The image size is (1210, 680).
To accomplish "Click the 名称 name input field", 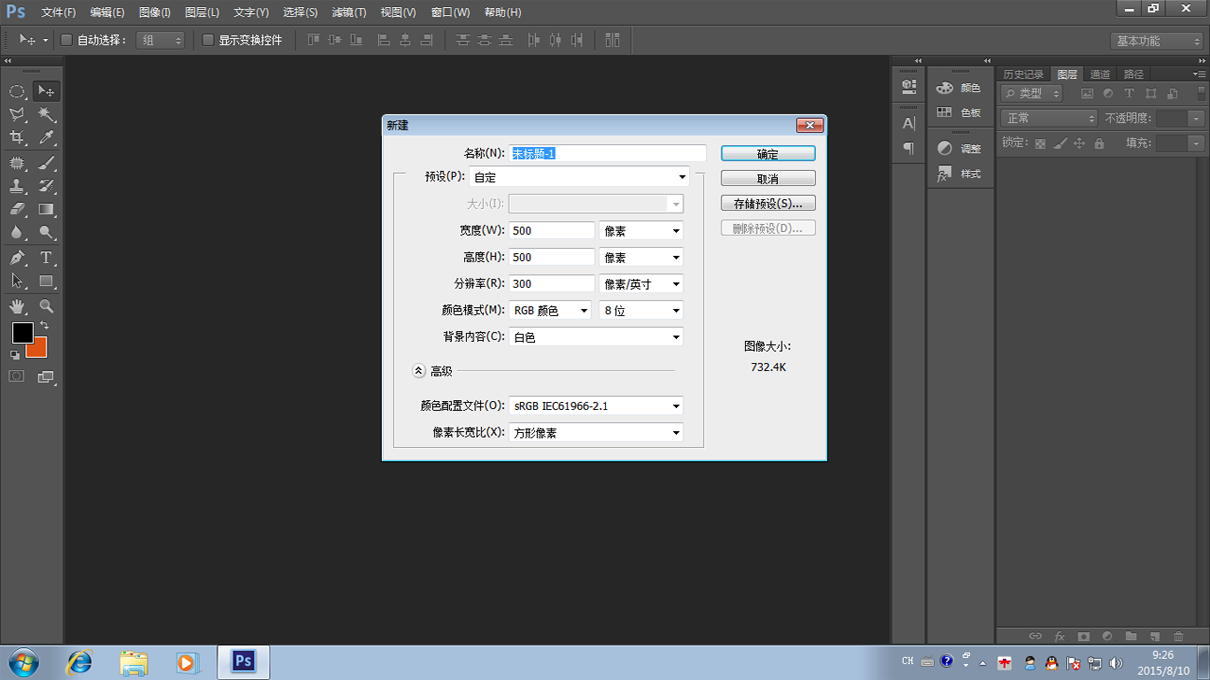I will point(607,153).
